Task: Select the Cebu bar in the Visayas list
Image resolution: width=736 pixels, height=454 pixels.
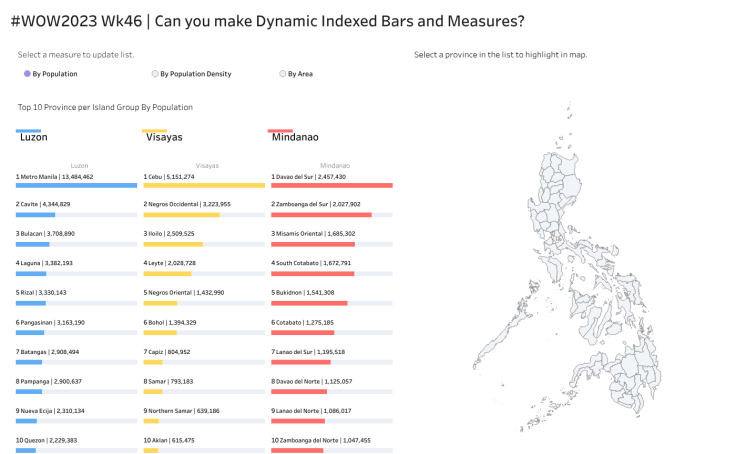Action: point(204,185)
